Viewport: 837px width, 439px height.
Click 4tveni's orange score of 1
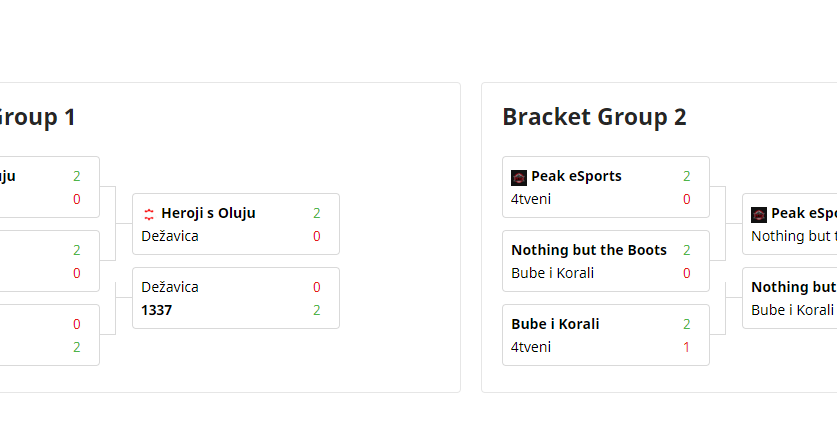[687, 347]
